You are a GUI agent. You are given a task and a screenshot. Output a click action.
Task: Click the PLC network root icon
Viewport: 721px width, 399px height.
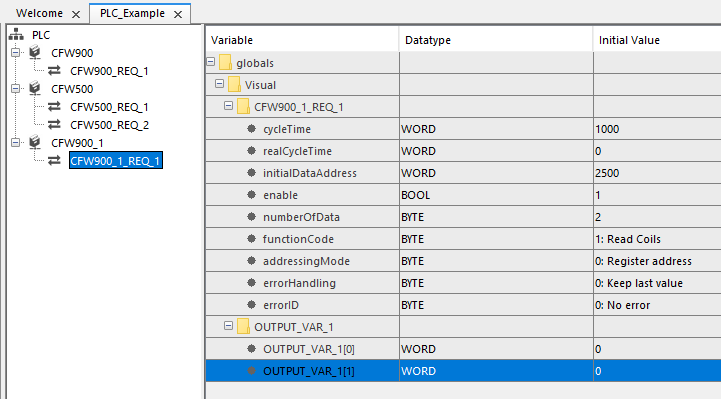point(16,34)
